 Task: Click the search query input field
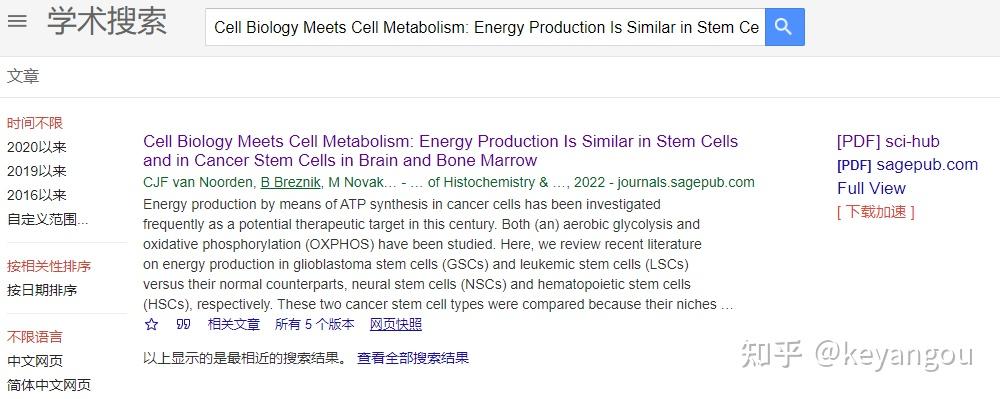click(485, 27)
